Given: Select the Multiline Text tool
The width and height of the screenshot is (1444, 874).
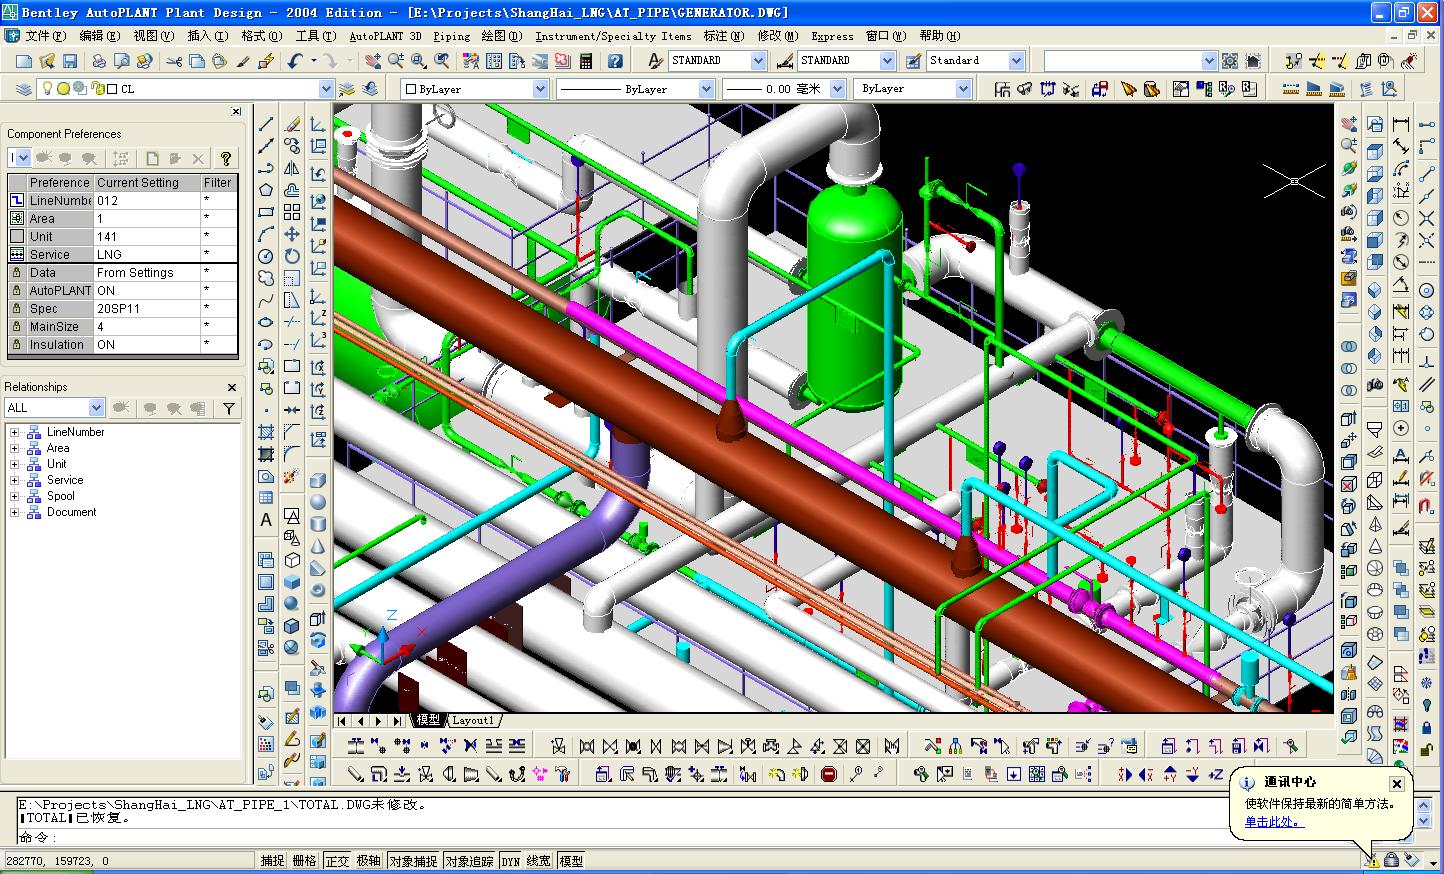Looking at the screenshot, I should point(266,520).
